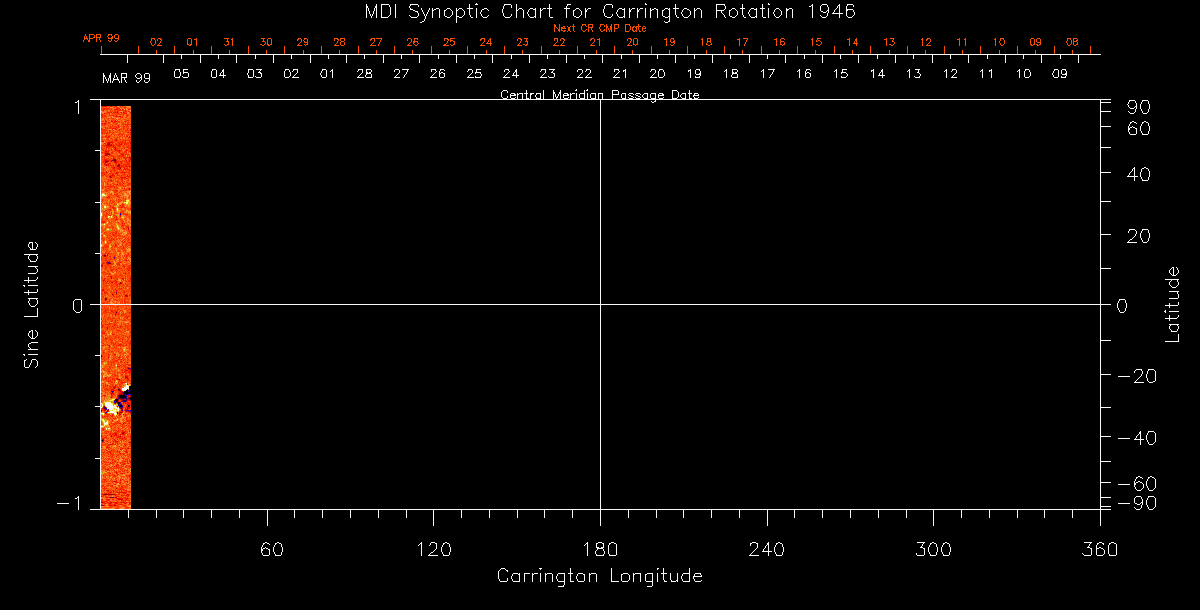
Task: Select white date 05 on the passage timeline
Action: pos(181,74)
